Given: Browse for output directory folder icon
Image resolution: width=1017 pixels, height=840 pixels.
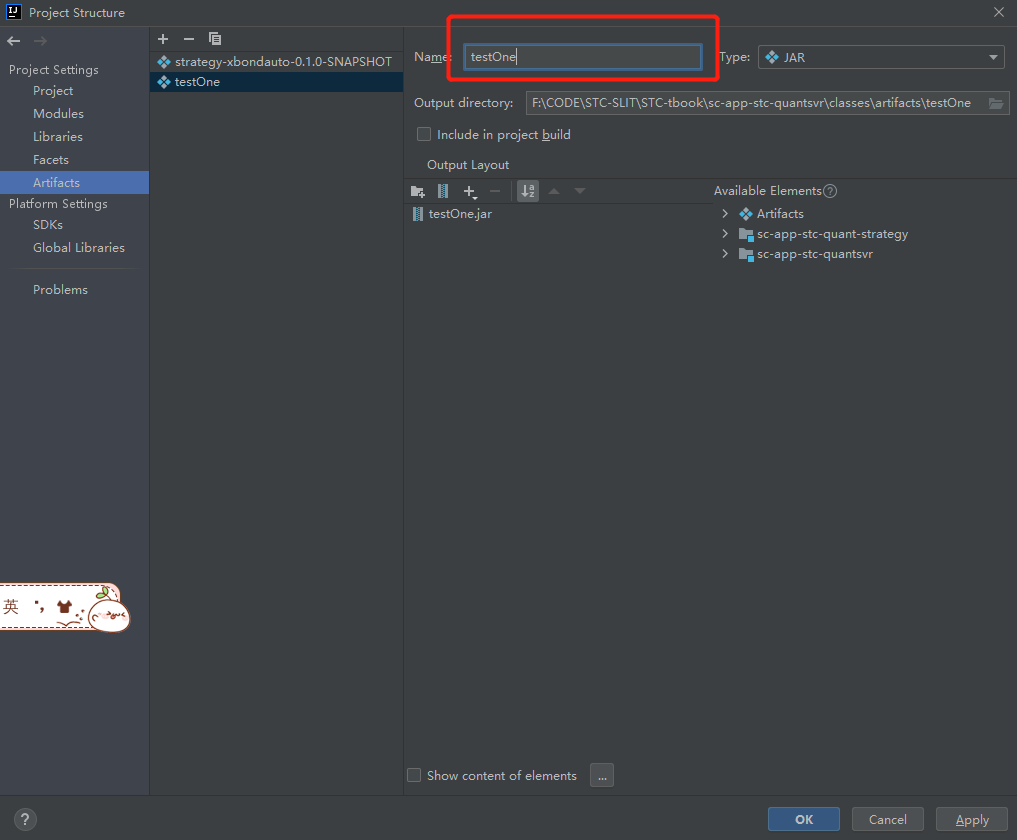Looking at the screenshot, I should coord(996,103).
